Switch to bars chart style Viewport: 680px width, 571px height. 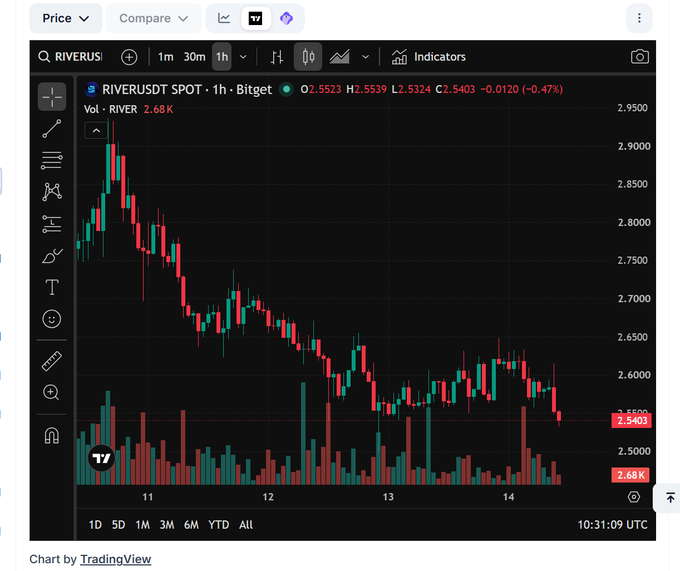(277, 57)
